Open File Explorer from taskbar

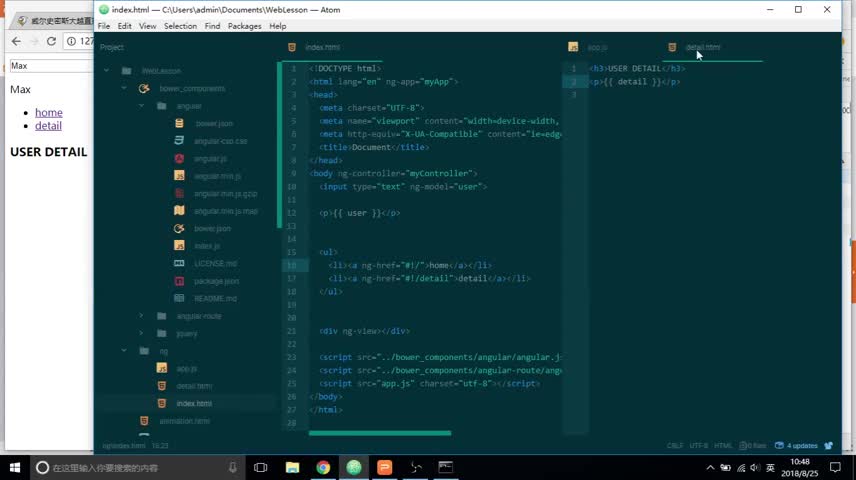click(x=292, y=467)
